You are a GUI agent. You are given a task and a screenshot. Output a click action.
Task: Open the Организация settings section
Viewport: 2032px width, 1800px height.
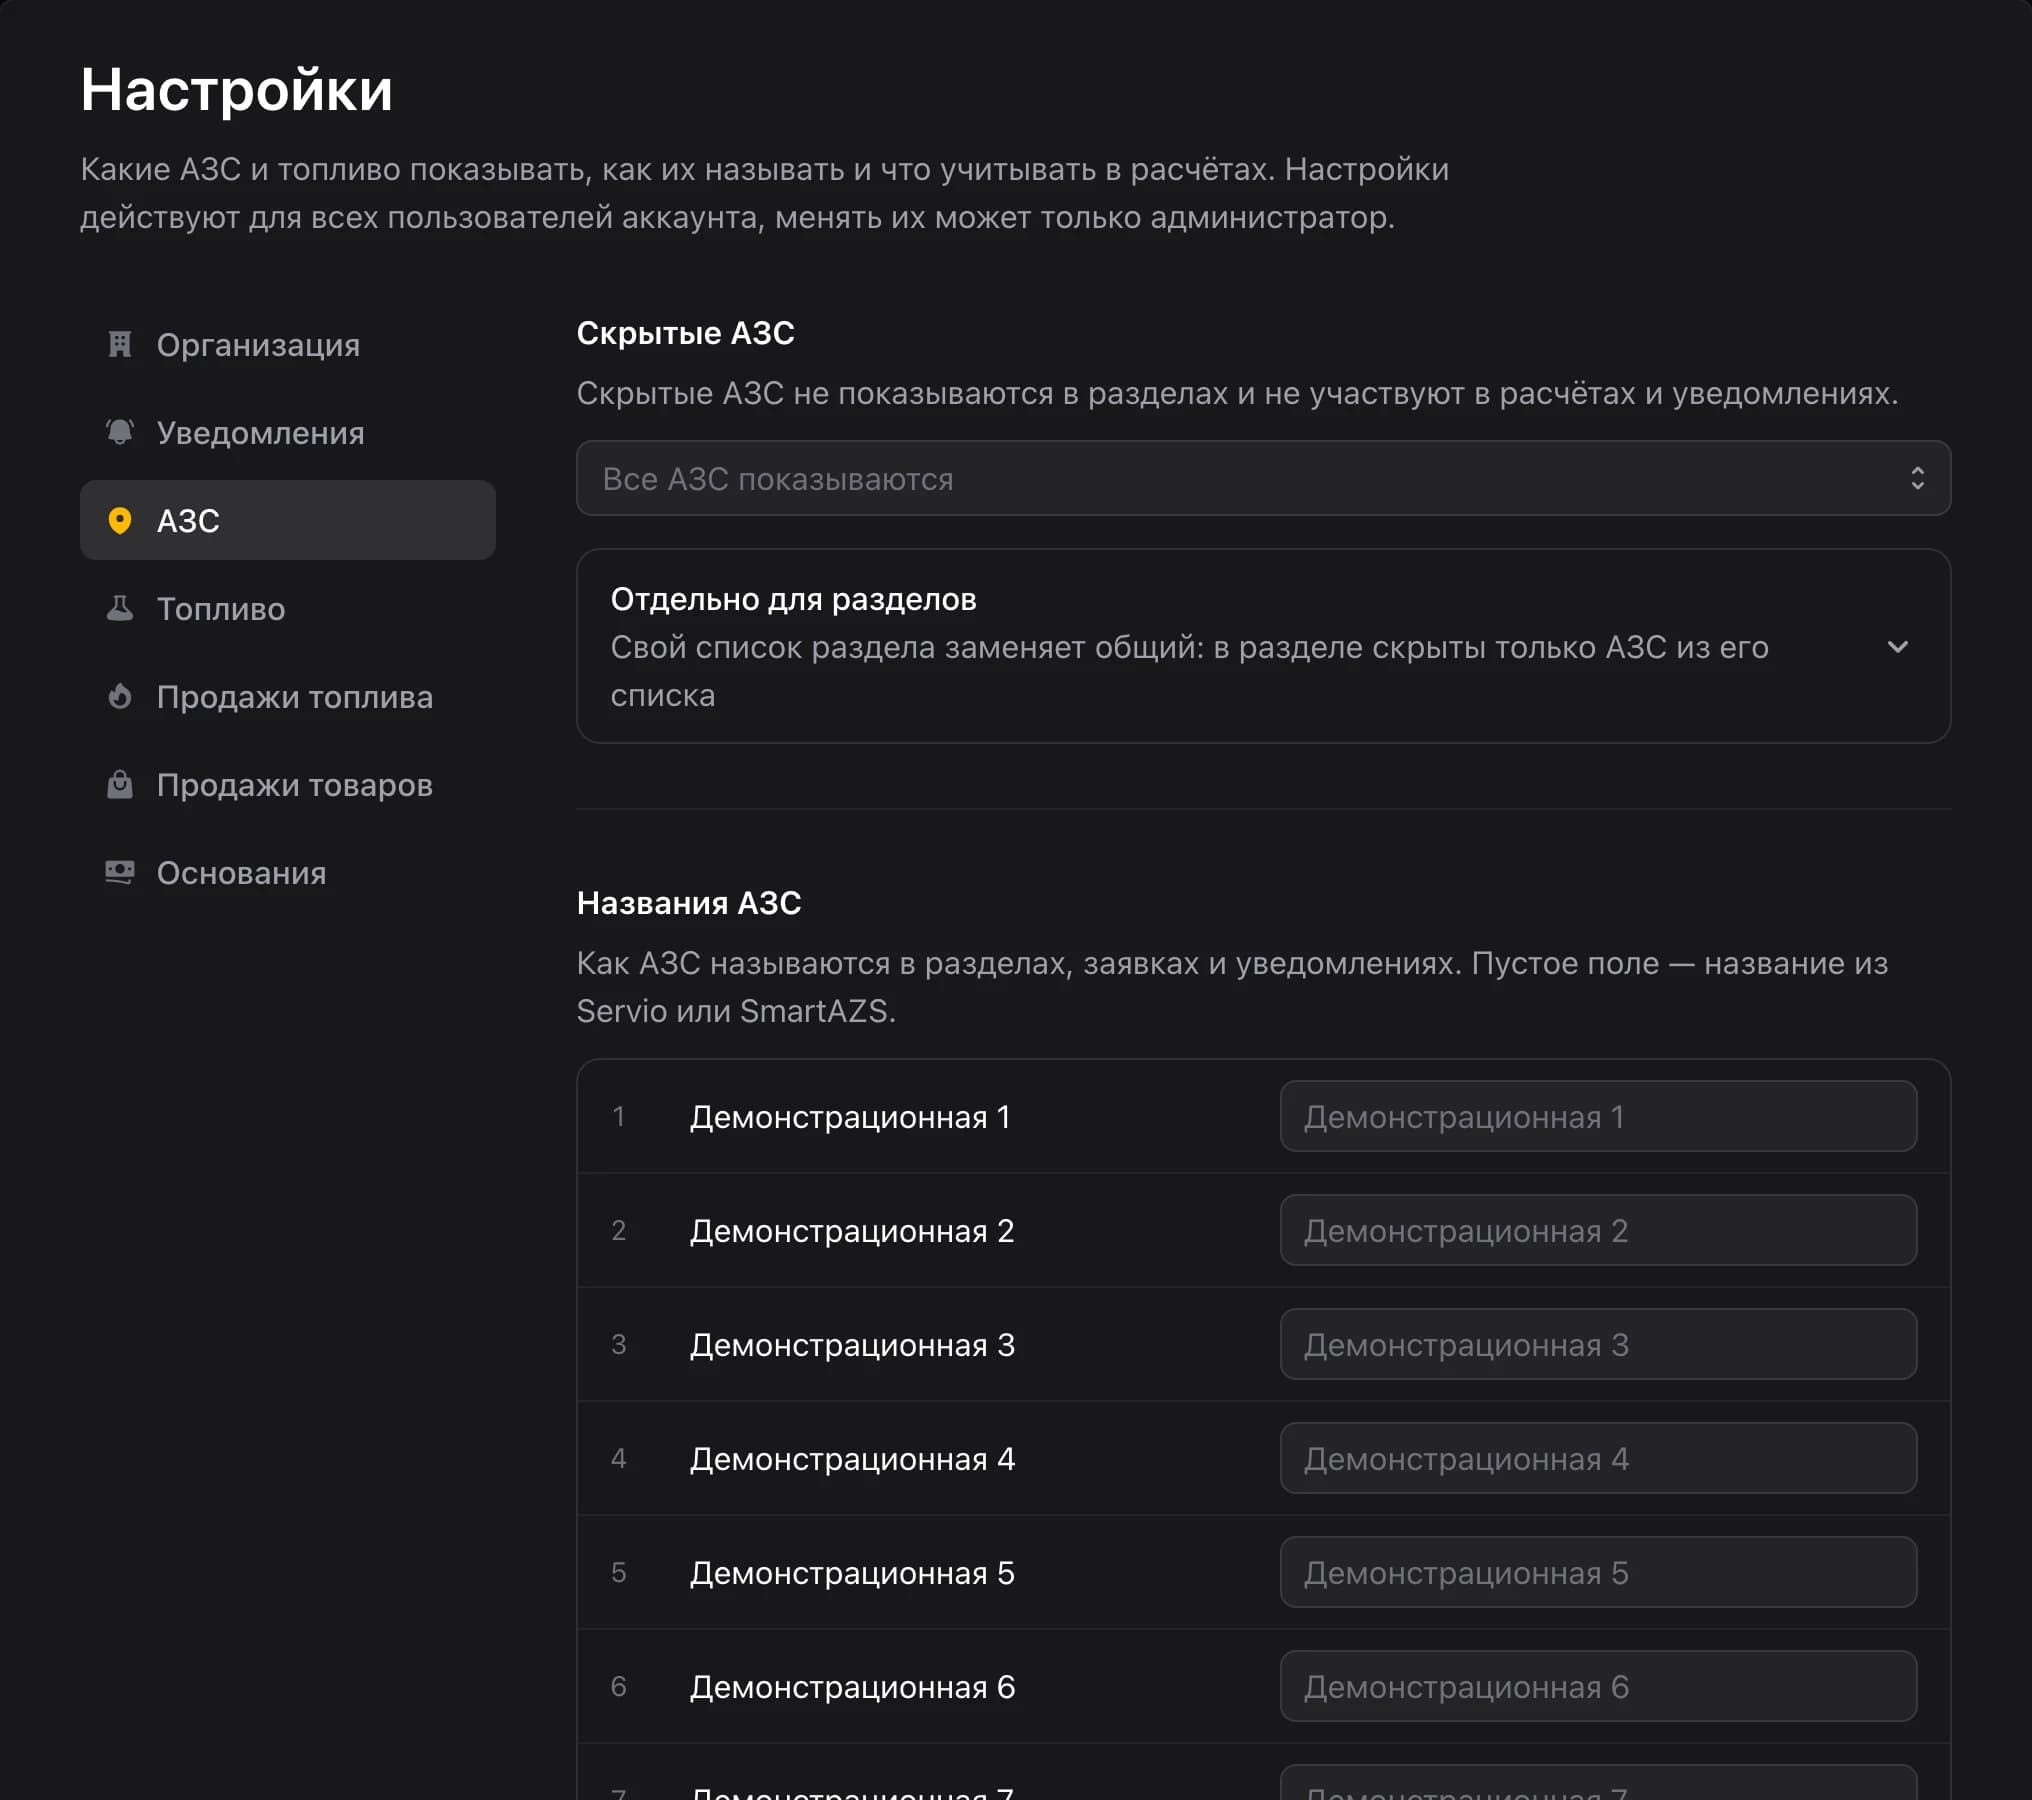288,345
